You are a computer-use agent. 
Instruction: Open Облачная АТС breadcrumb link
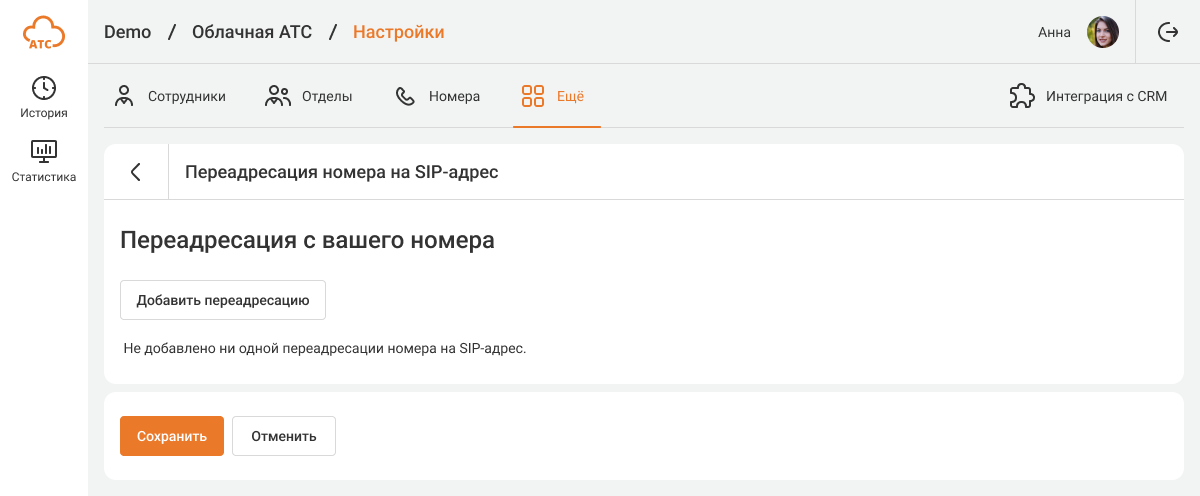coord(252,32)
